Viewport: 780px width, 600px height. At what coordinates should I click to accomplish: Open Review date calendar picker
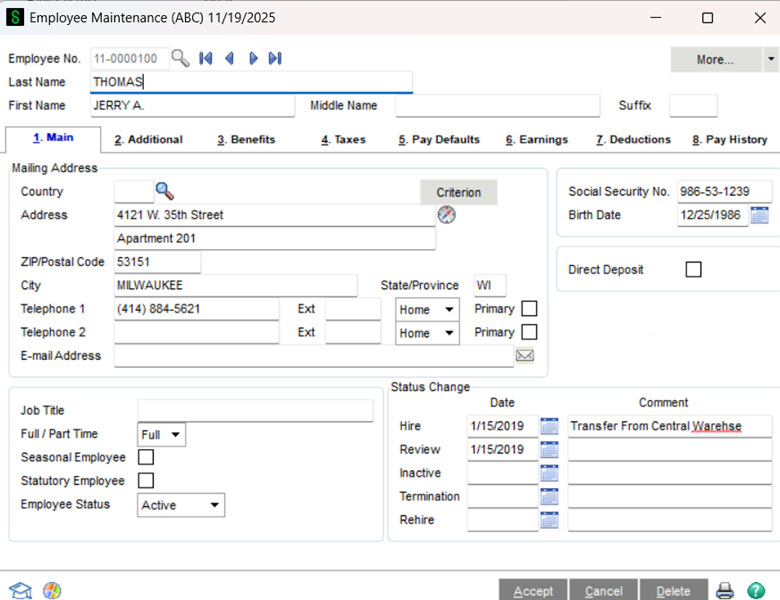point(549,449)
